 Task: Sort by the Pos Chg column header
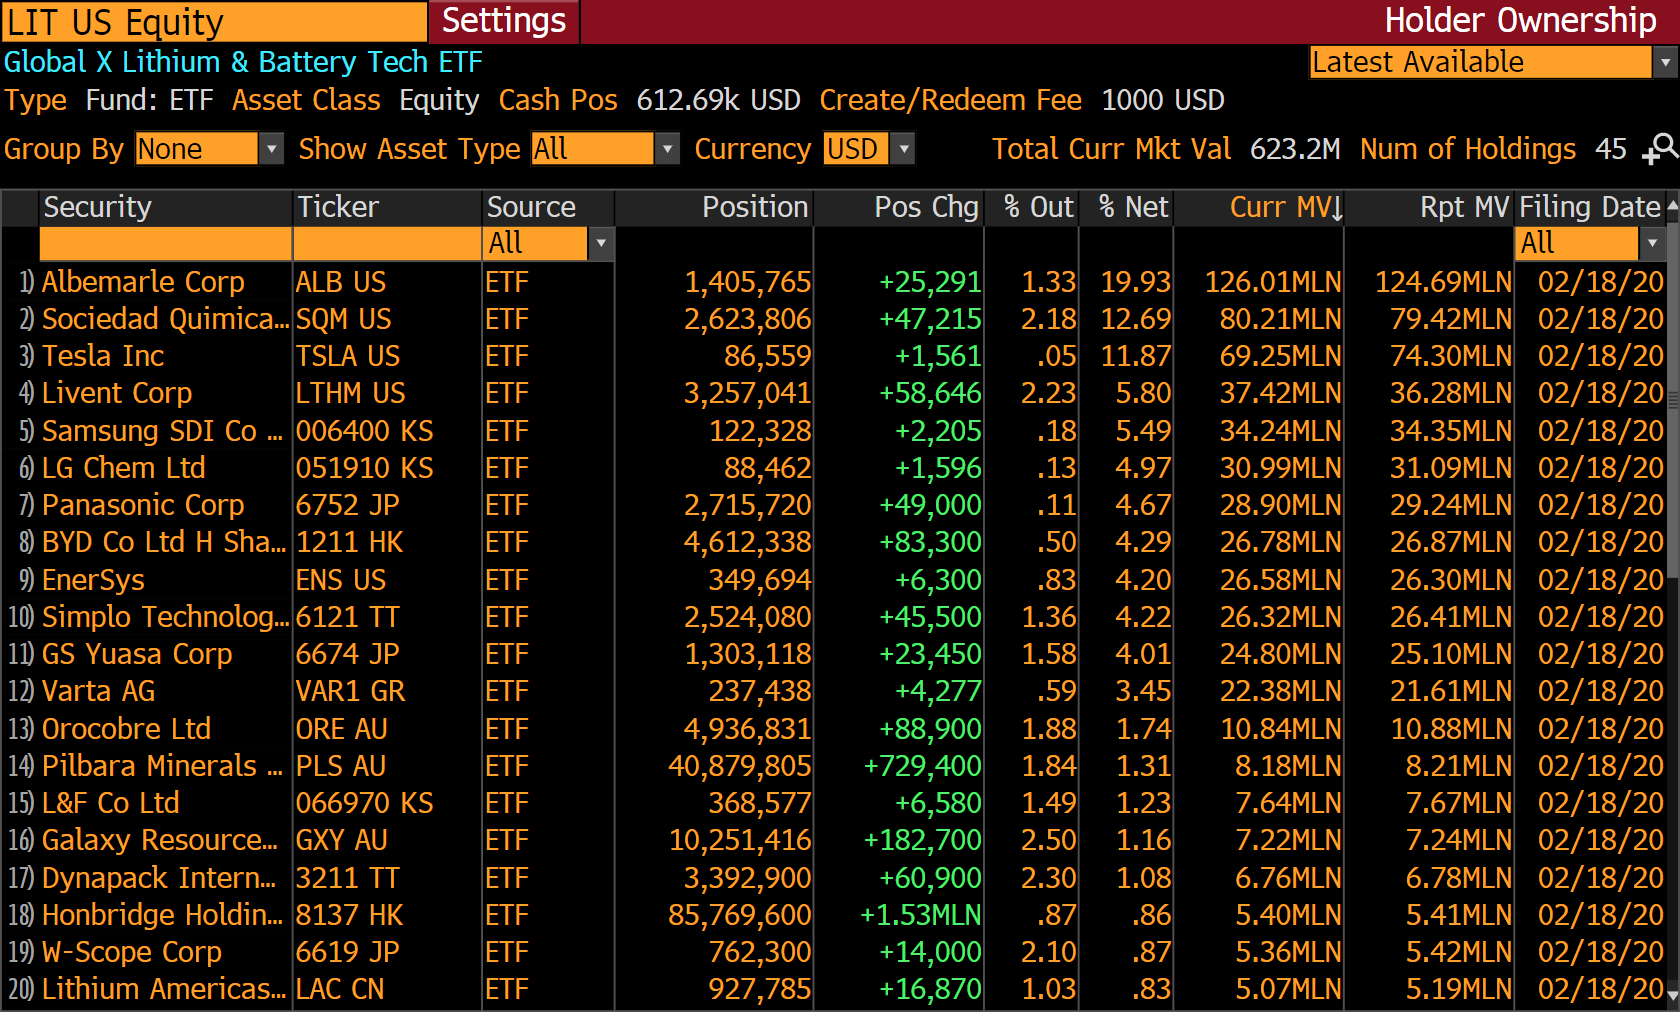coord(899,207)
